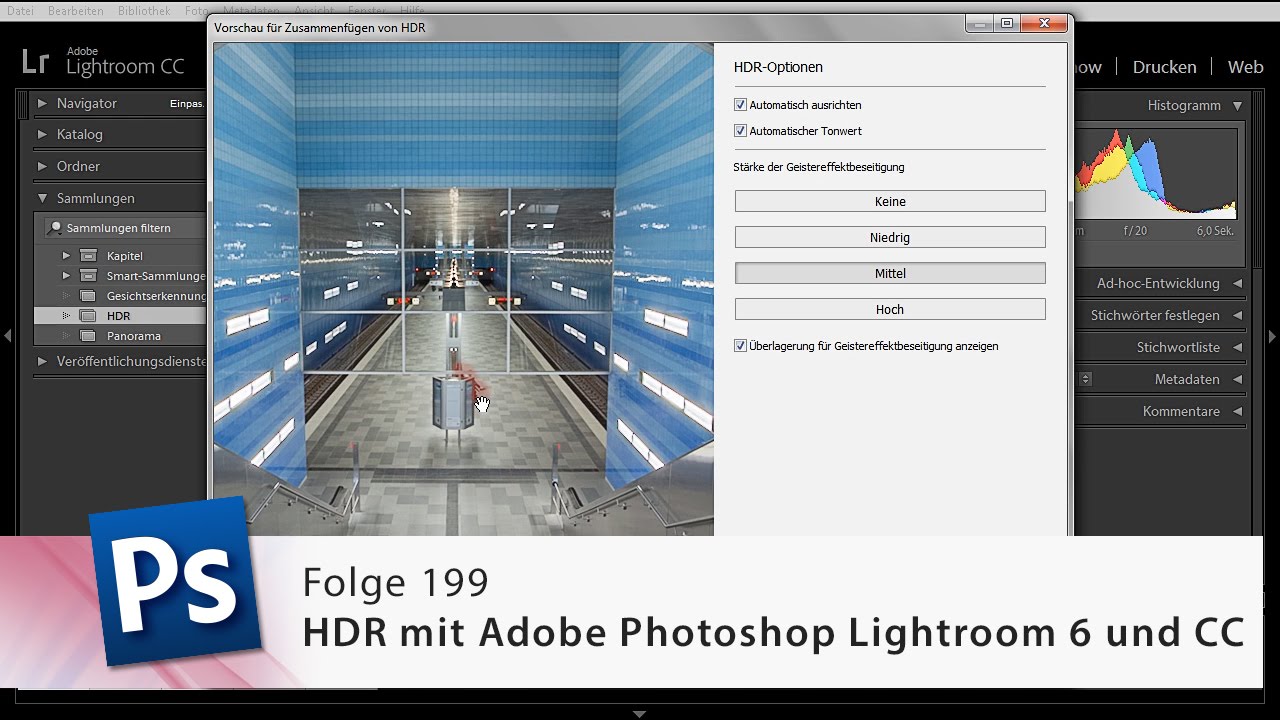Image resolution: width=1280 pixels, height=720 pixels.
Task: Toggle the left panel side arrow
Action: click(7, 337)
